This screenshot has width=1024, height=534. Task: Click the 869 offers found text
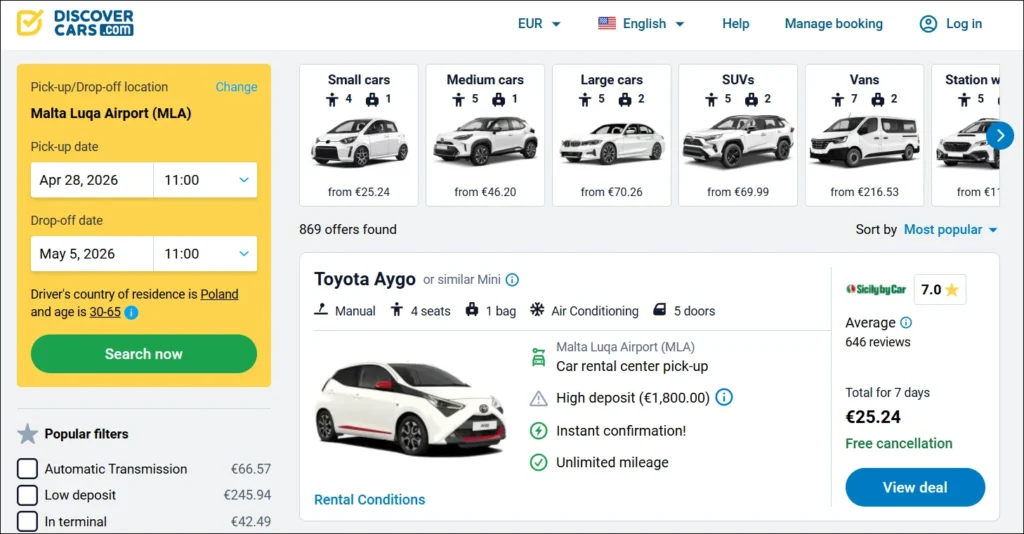348,230
